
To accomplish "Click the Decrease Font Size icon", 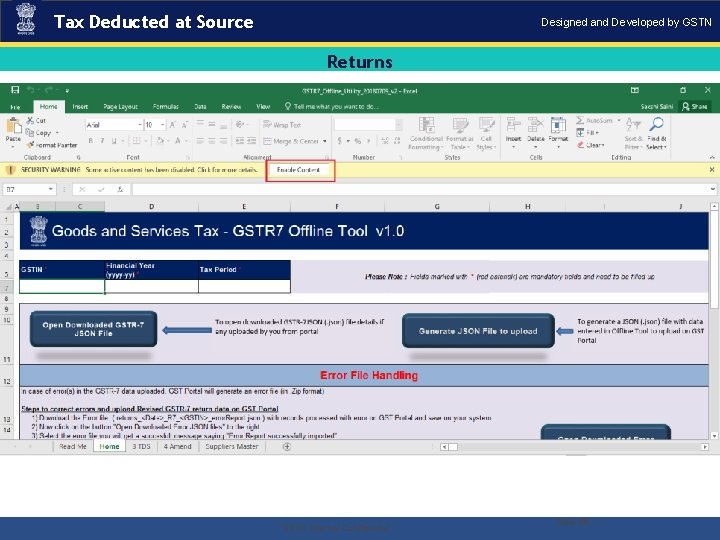I will [x=185, y=125].
